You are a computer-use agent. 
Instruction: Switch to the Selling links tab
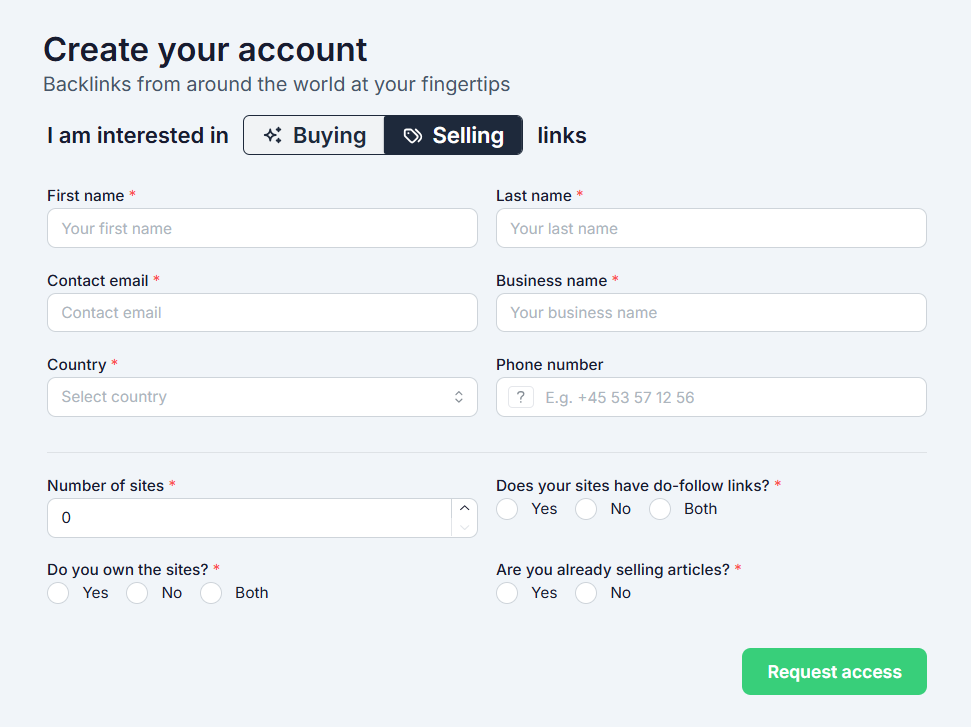(x=453, y=135)
